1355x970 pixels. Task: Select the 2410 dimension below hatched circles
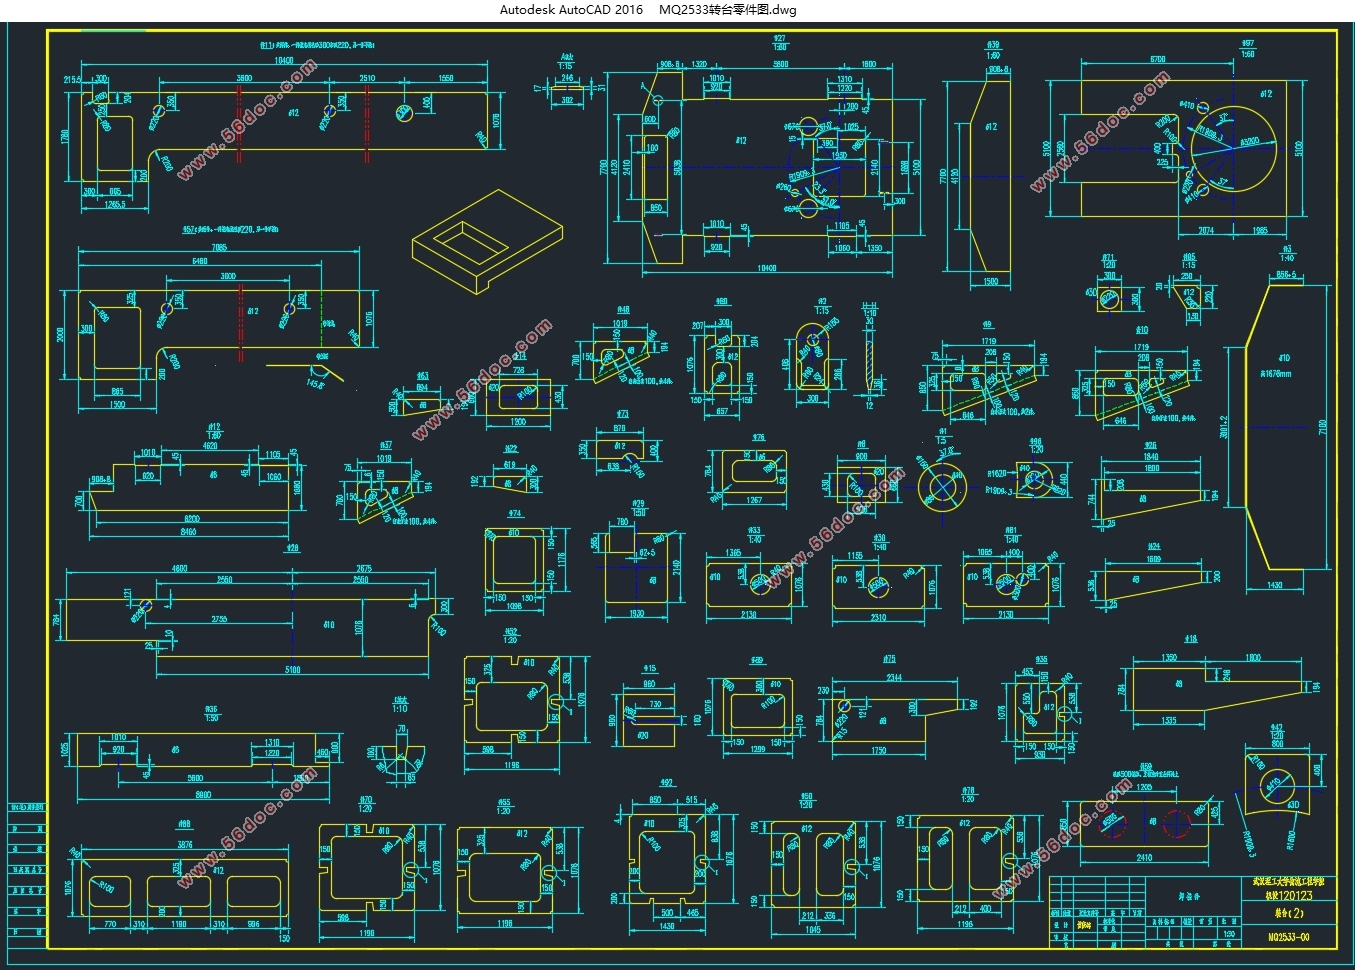(x=1144, y=857)
